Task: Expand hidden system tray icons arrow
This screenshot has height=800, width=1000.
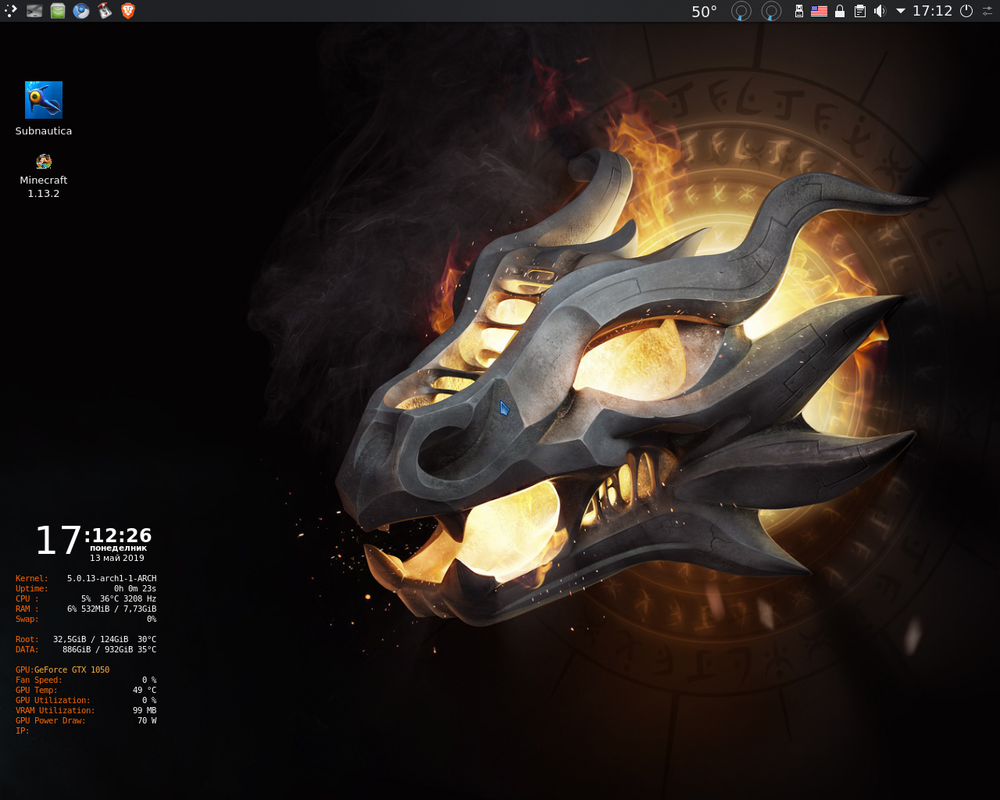Action: tap(901, 11)
